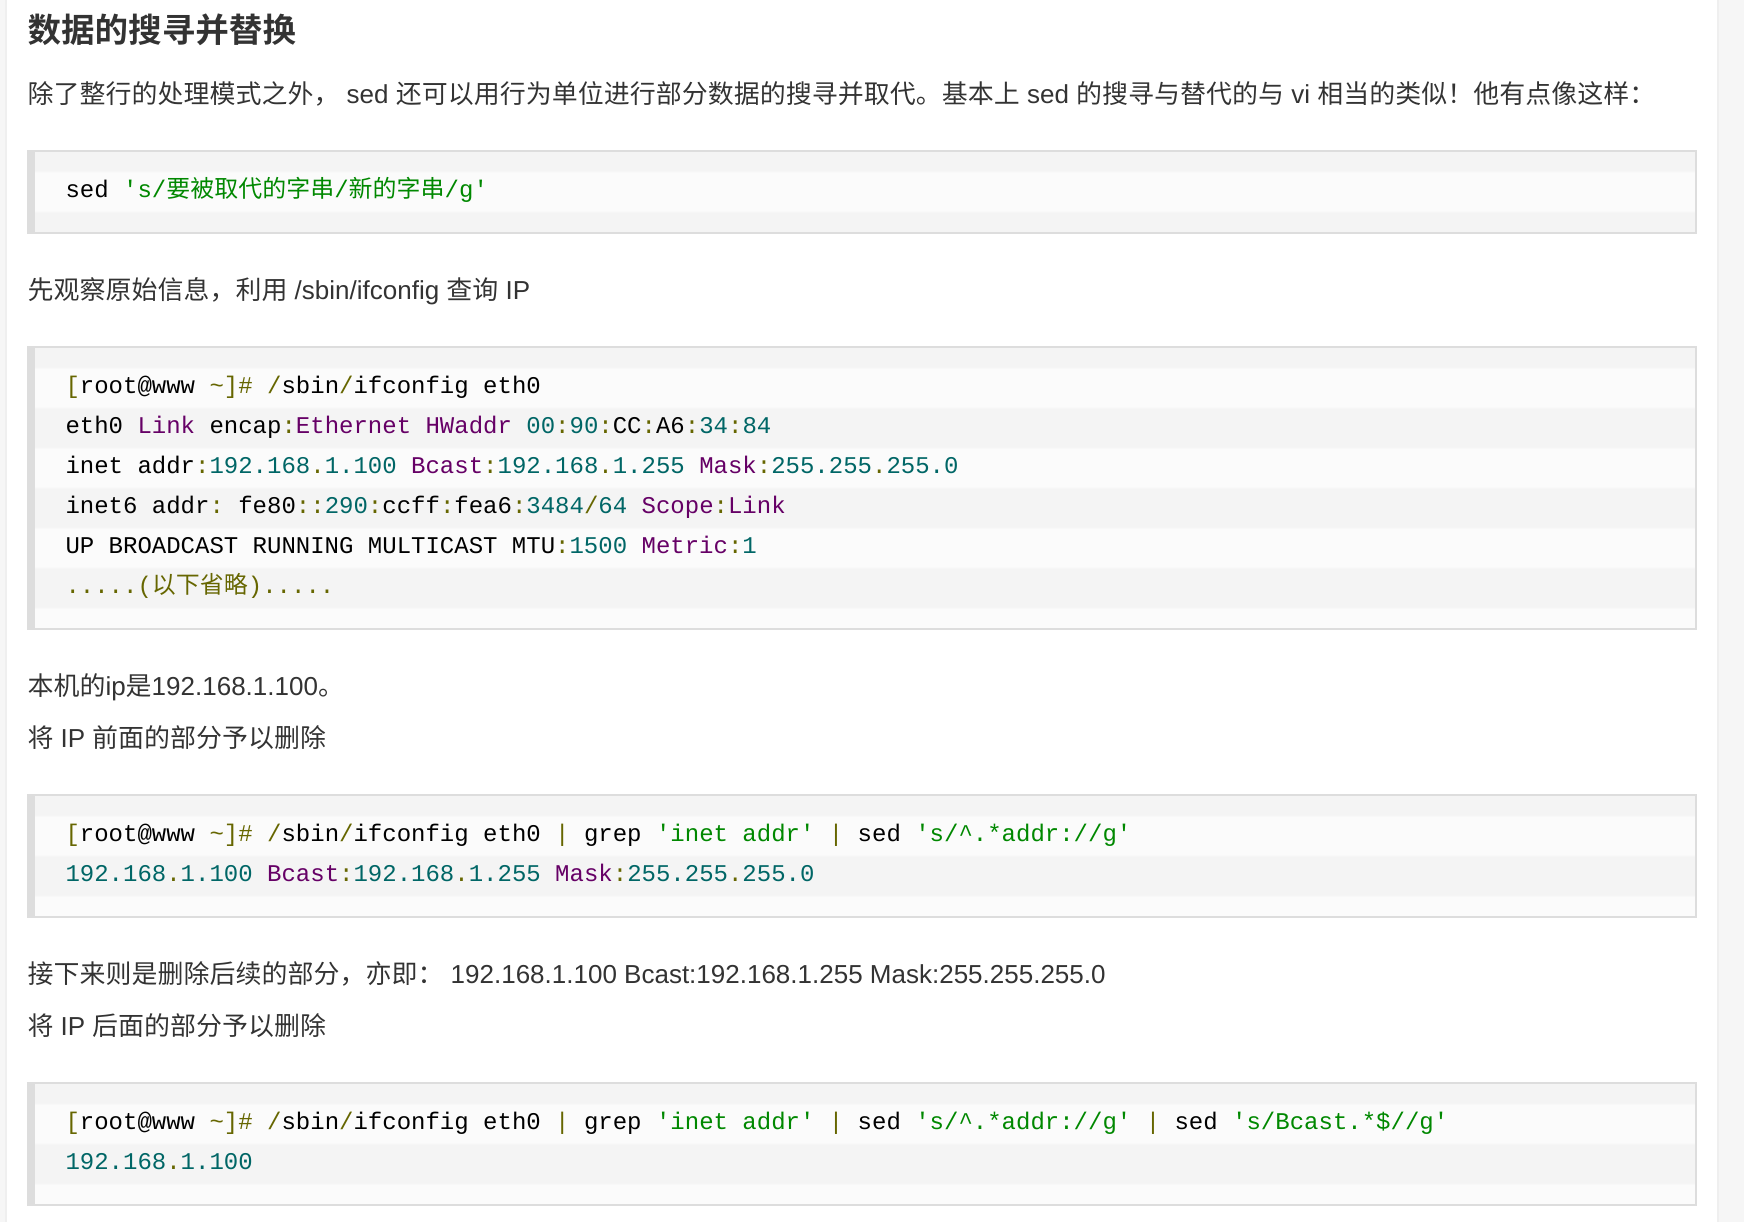Click the heading 数据的搜寻并替换
The image size is (1744, 1222).
[160, 29]
